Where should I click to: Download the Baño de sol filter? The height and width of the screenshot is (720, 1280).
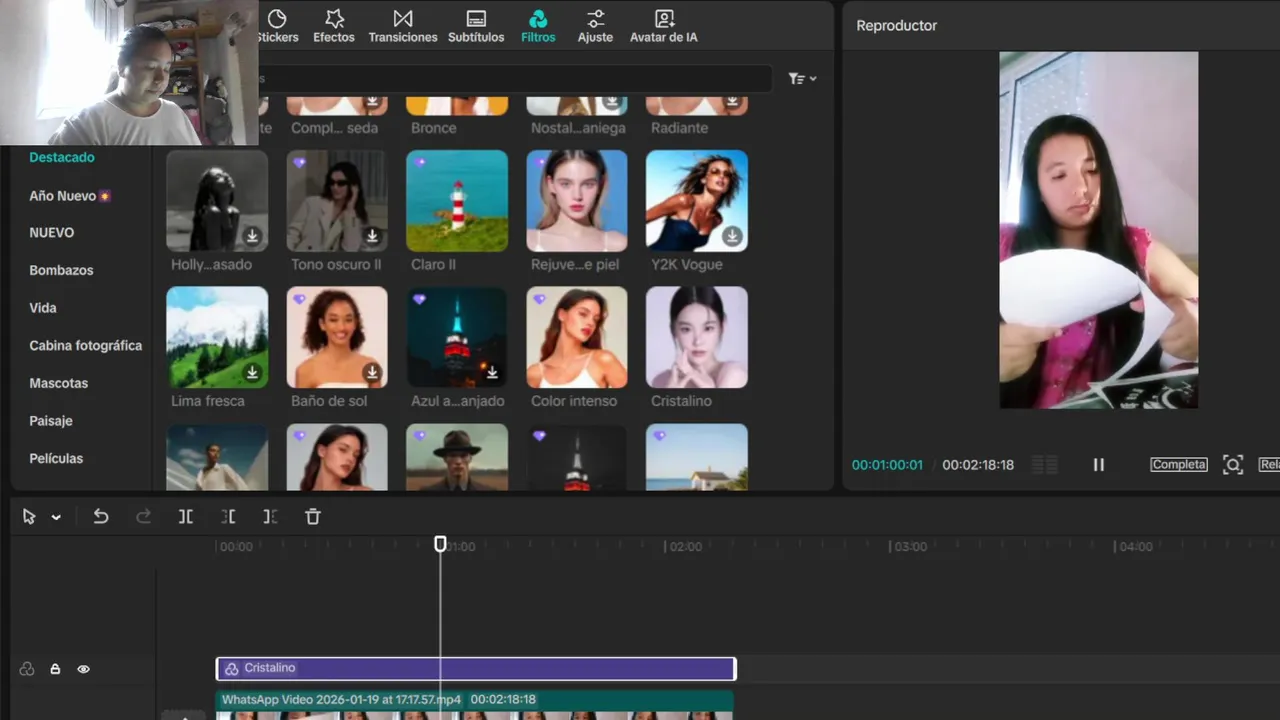373,372
